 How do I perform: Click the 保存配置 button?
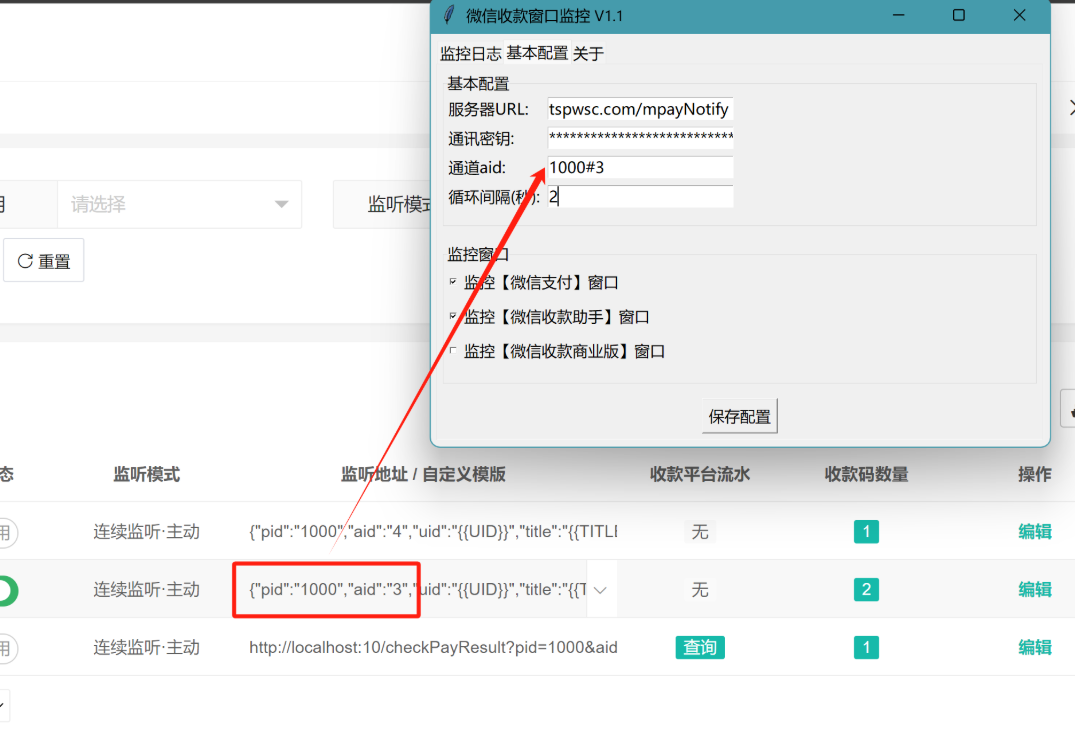coord(739,417)
